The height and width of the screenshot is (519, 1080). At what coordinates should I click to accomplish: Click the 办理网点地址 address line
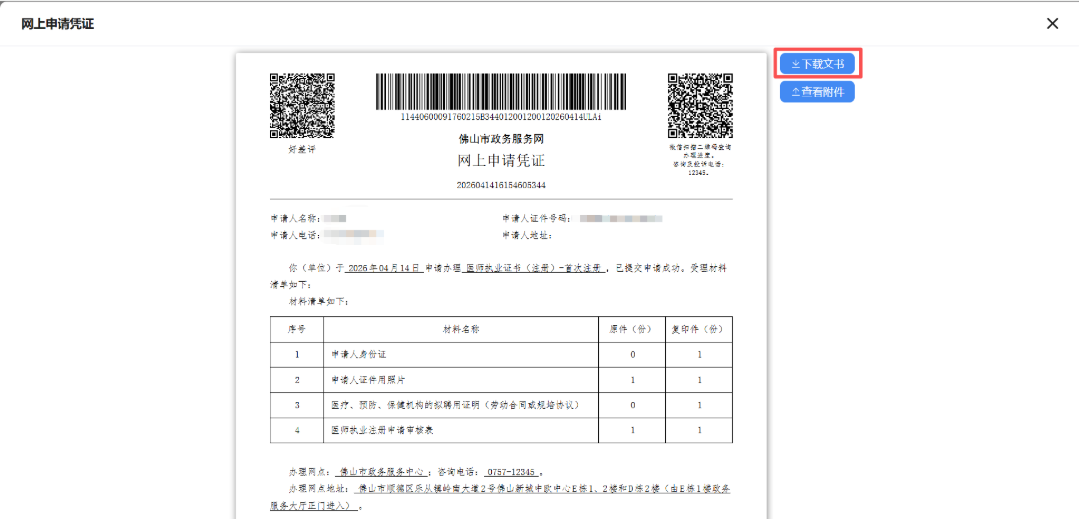[501, 497]
